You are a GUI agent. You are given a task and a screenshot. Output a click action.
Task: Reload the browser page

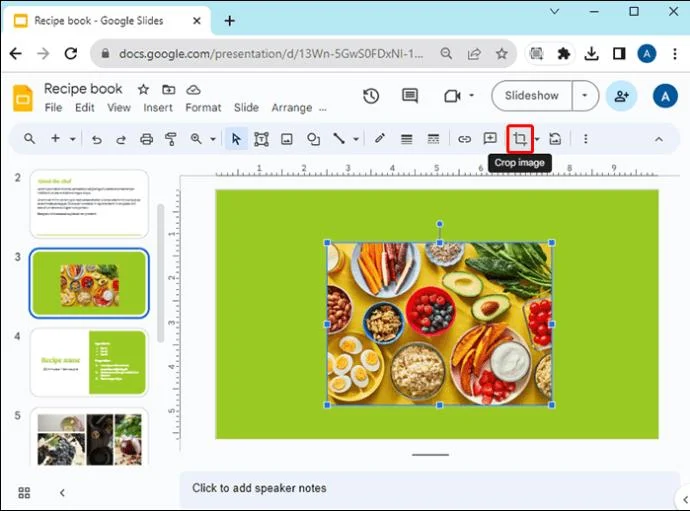[70, 54]
